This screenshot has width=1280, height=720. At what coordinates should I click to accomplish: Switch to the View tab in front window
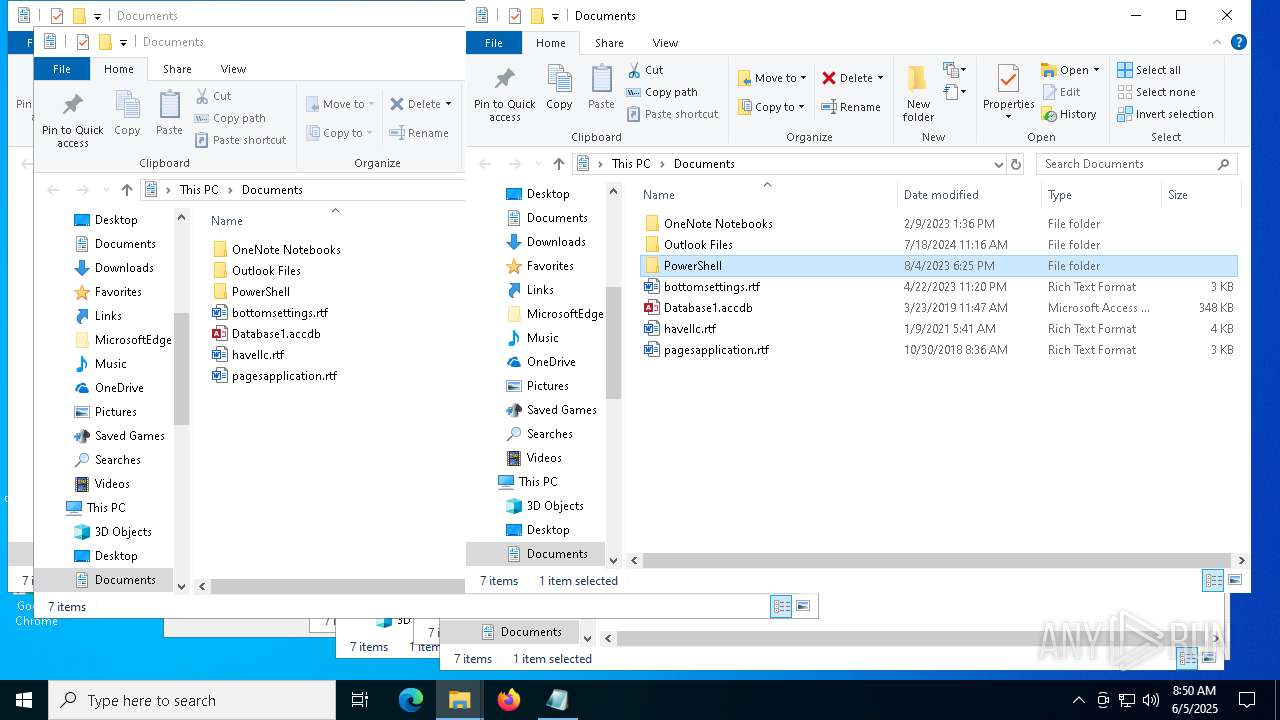pos(665,43)
